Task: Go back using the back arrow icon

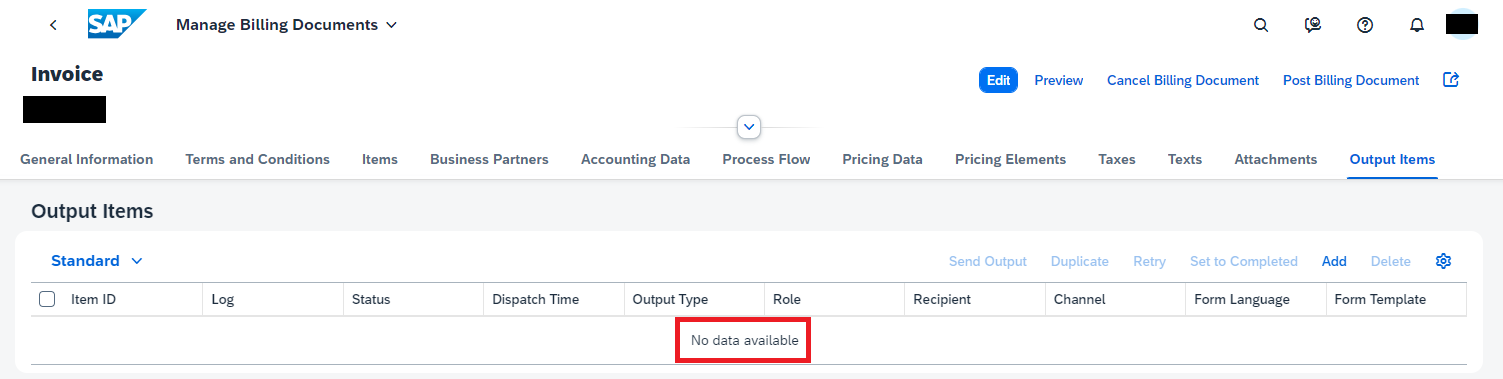Action: 53,25
